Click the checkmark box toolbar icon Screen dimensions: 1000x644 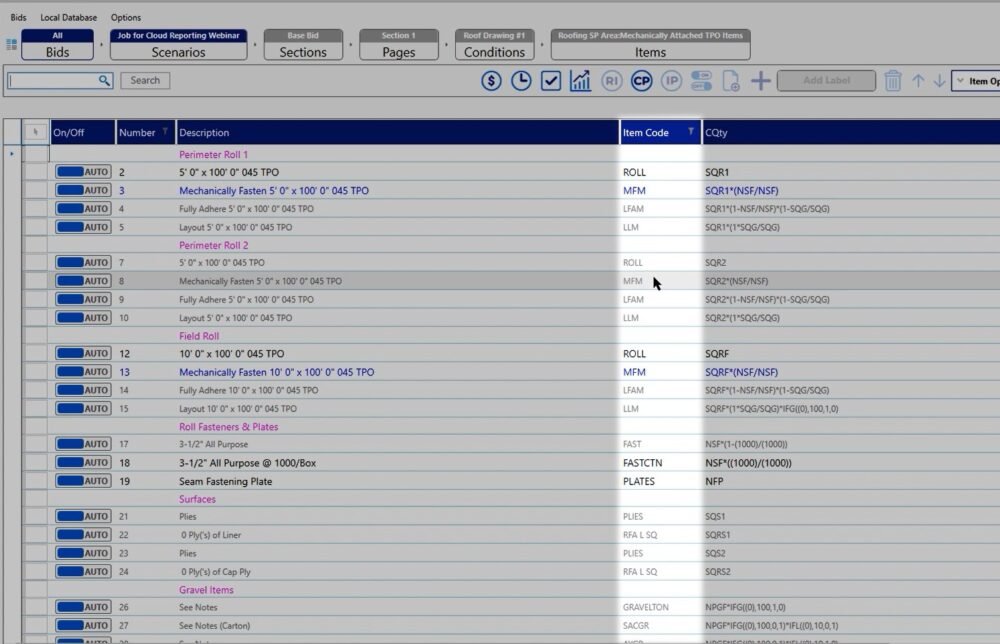(551, 81)
